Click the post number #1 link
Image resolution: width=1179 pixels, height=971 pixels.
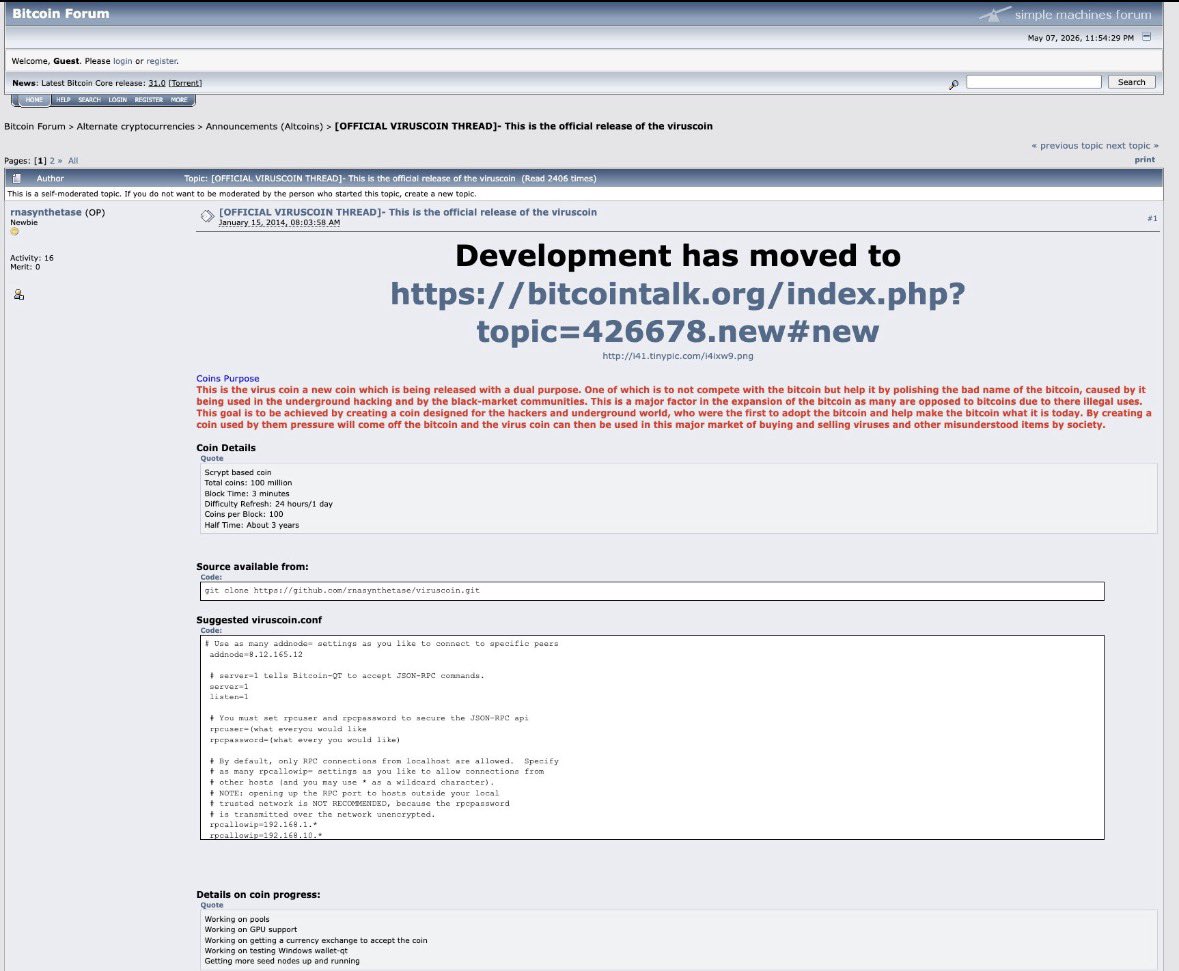[x=1152, y=218]
